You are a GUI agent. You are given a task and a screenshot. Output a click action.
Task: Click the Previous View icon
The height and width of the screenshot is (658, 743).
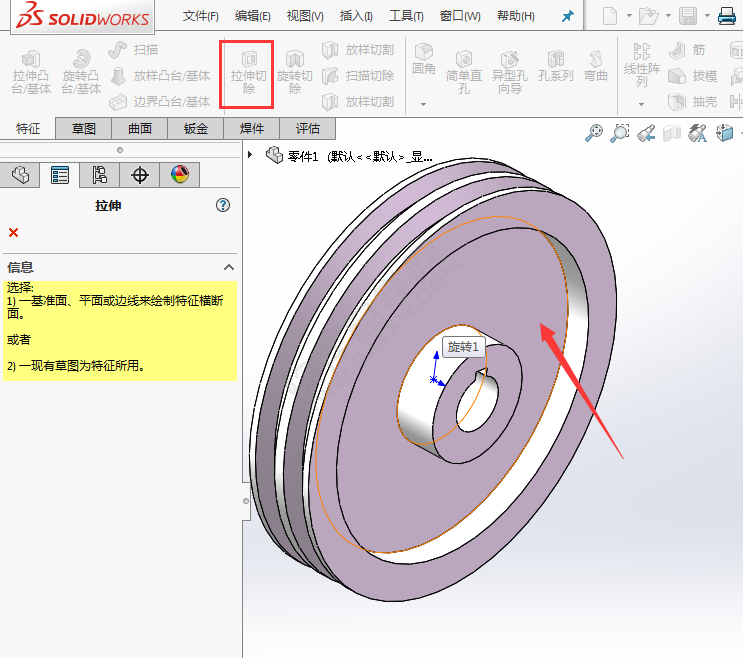click(x=645, y=133)
